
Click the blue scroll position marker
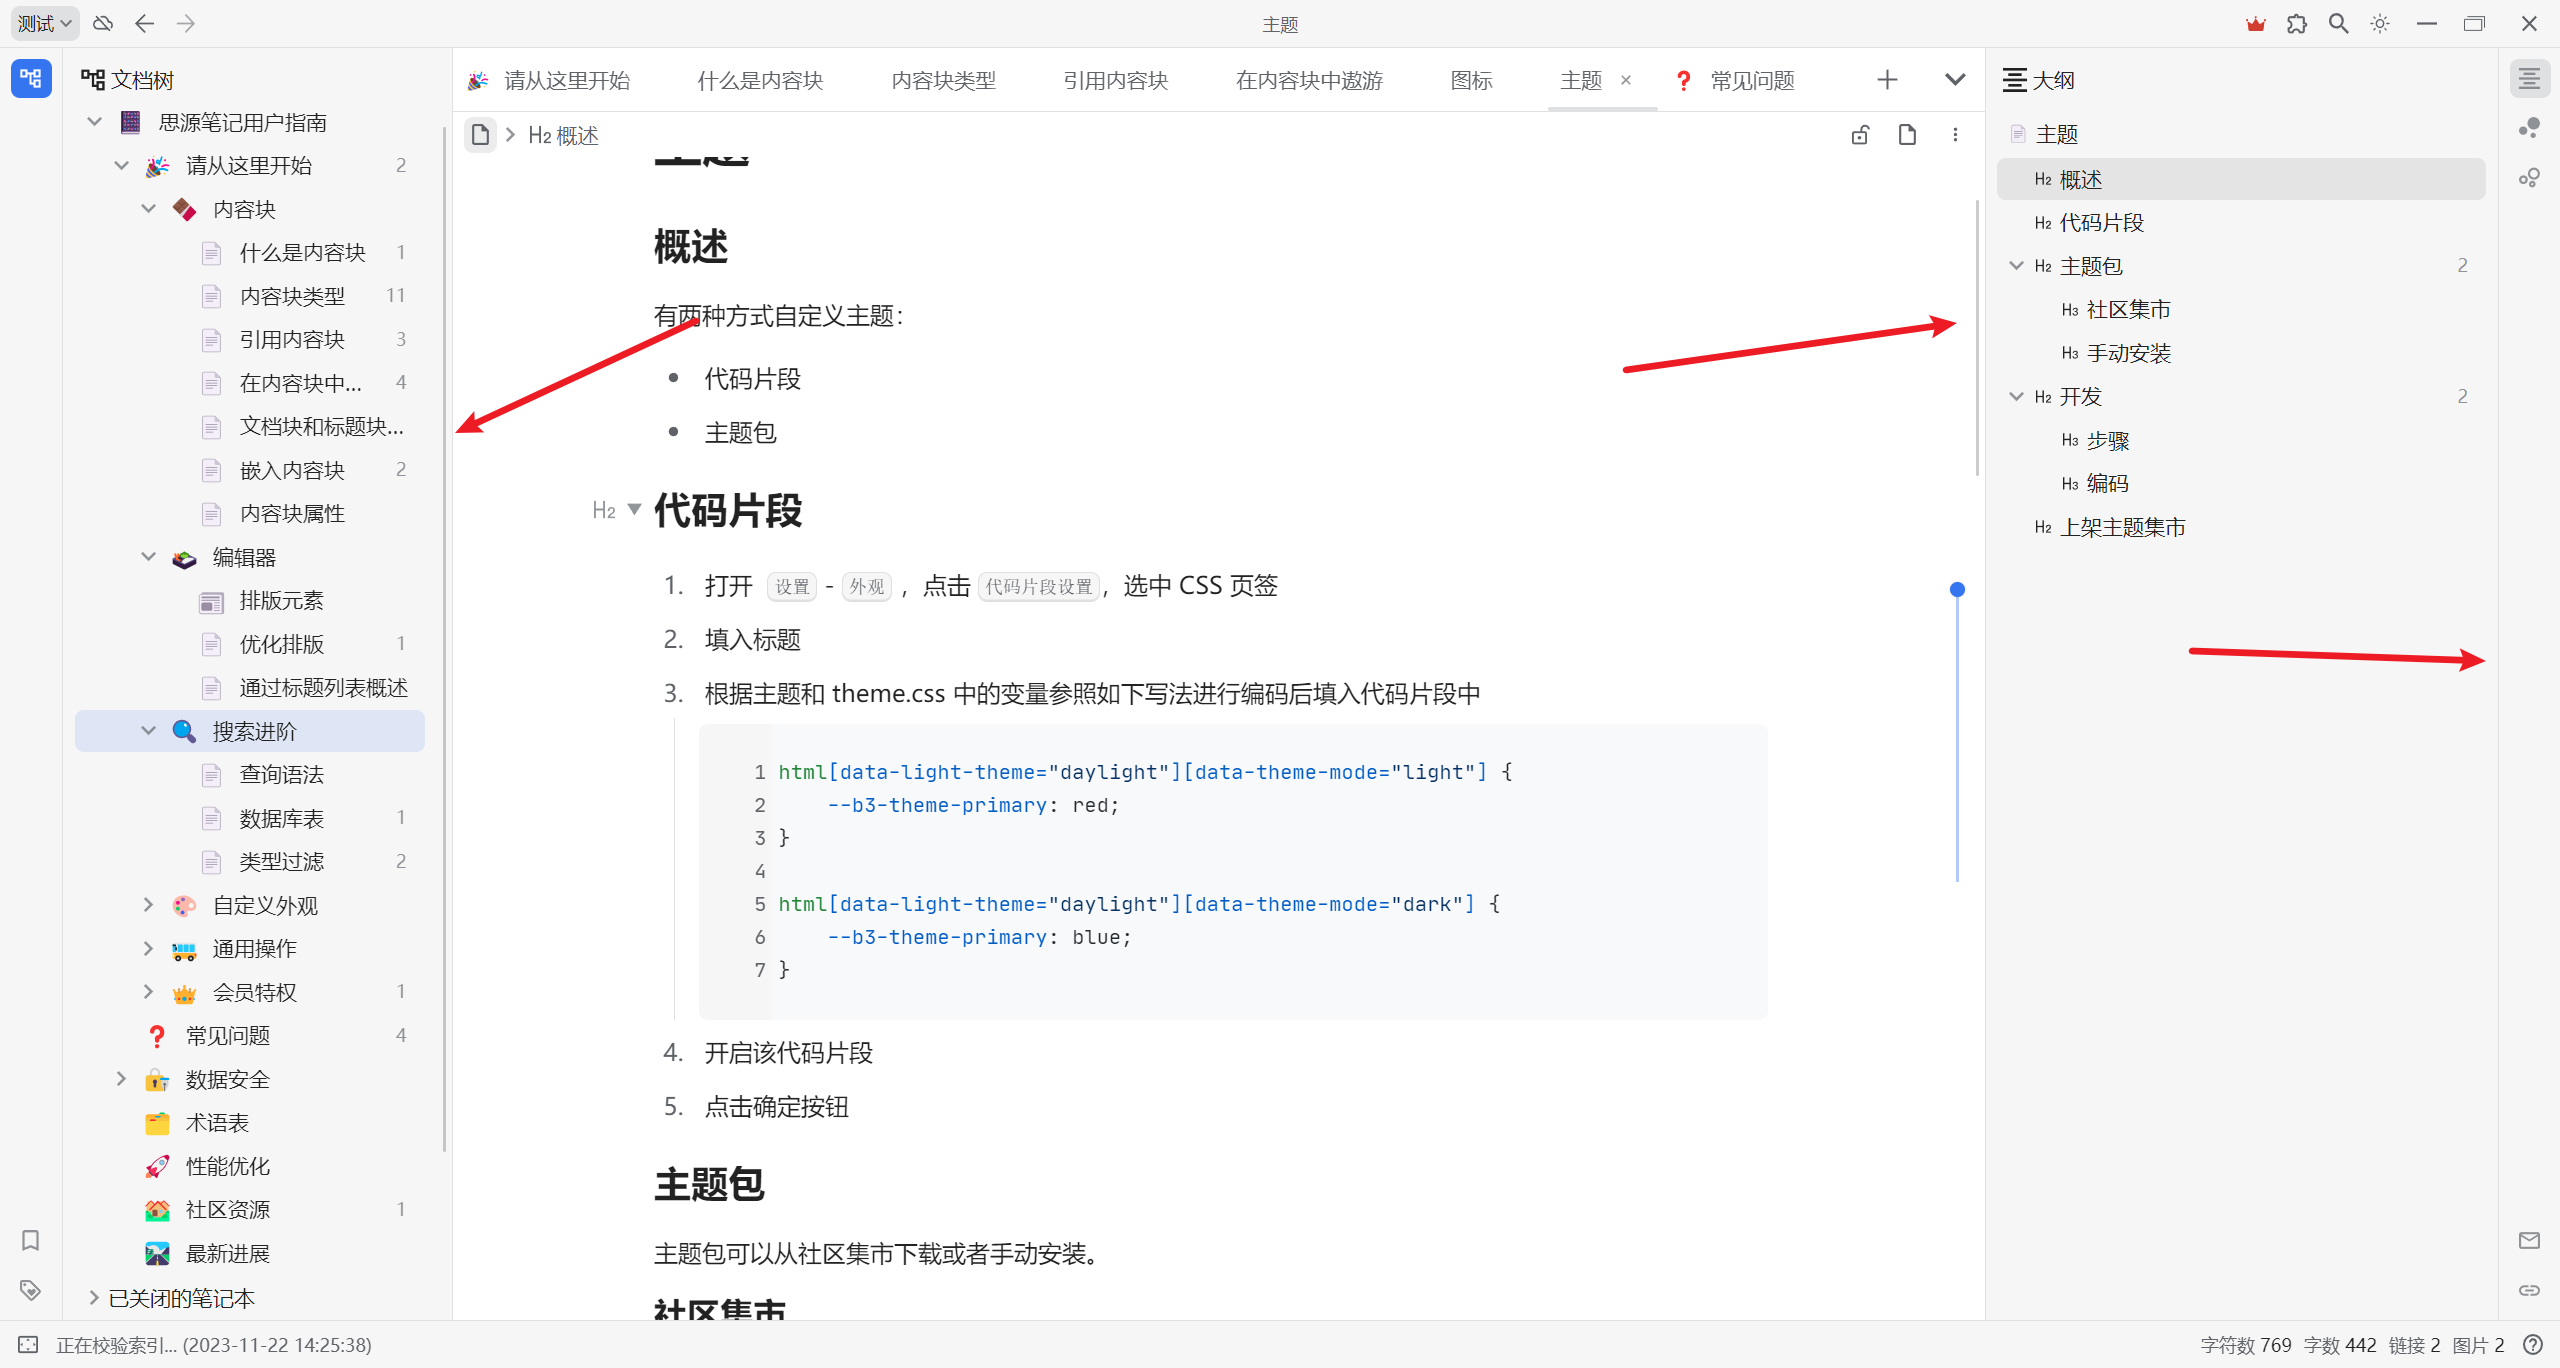[1957, 590]
